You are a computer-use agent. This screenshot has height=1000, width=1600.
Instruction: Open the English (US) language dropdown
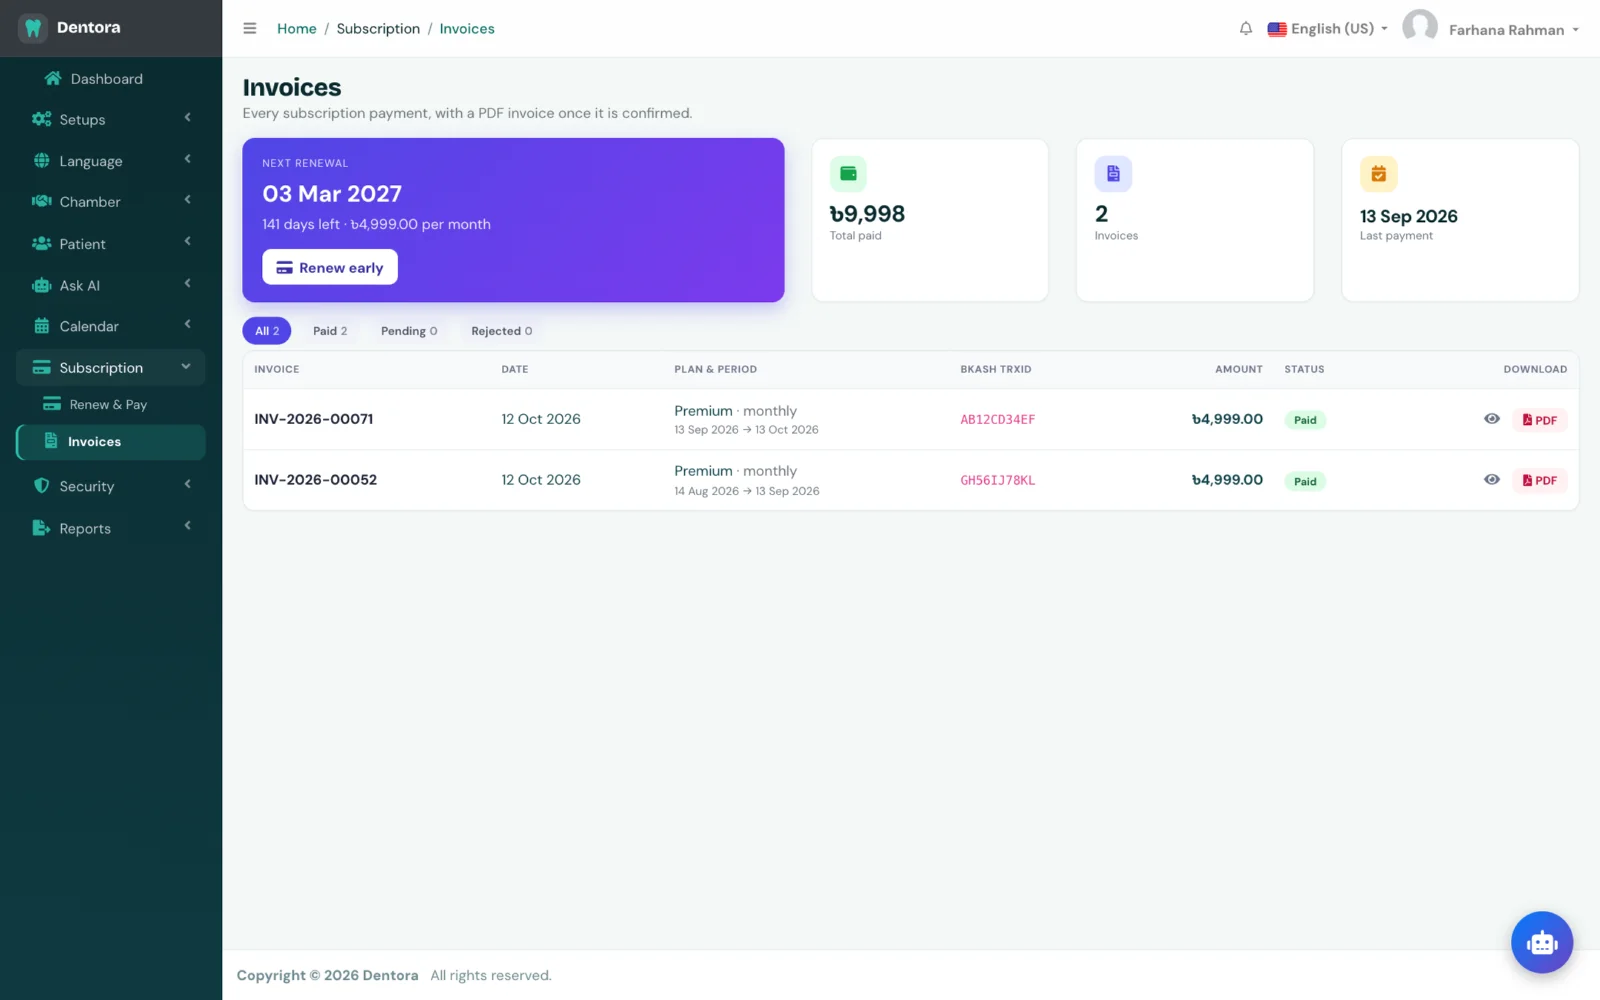1327,29
